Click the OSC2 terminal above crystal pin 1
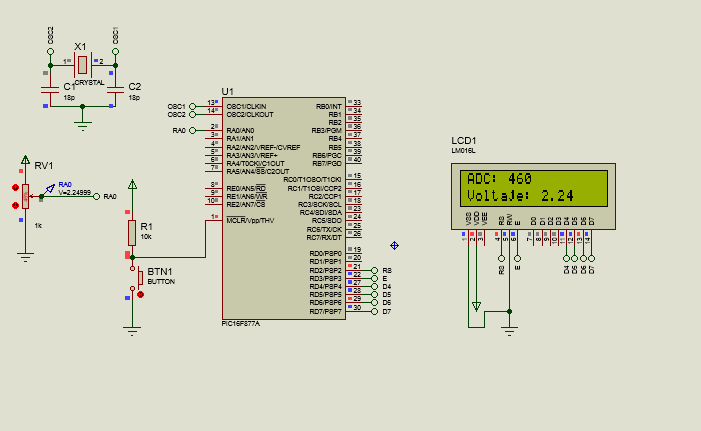Screen dimensions: 701x431 pyautogui.click(x=51, y=51)
